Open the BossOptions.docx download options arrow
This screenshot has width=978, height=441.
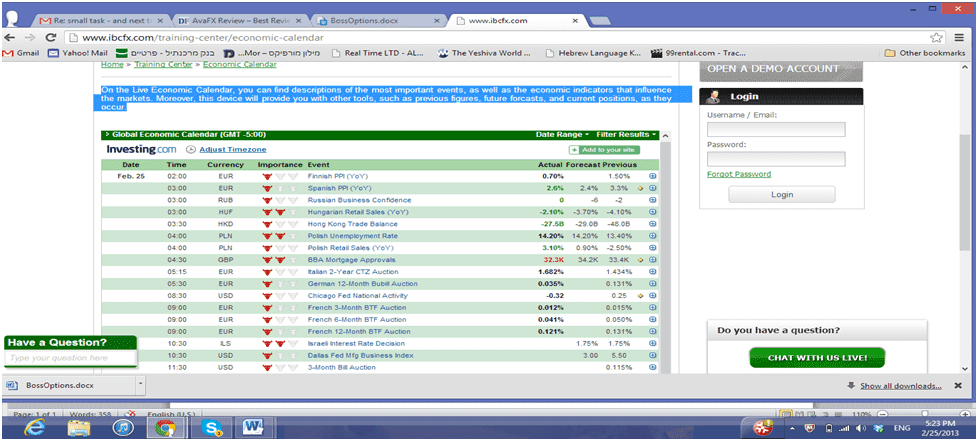140,385
